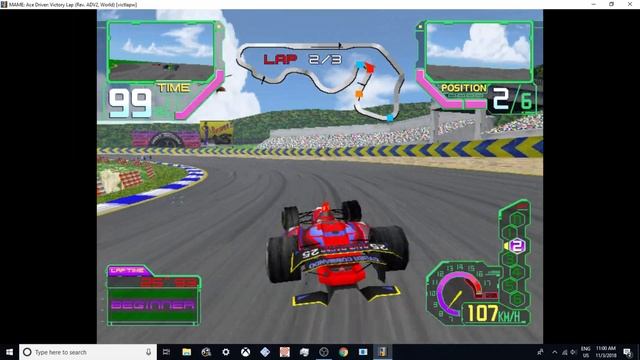Image resolution: width=640 pixels, height=360 pixels.
Task: Focus the 'Type here to search' box
Action: 88,352
